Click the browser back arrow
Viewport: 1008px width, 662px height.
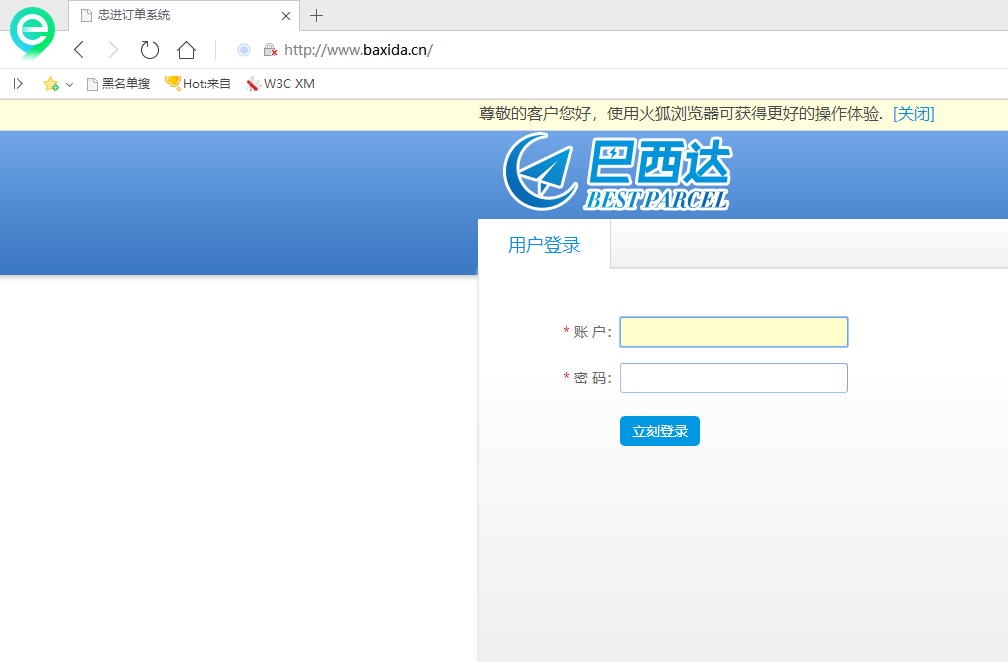point(79,49)
